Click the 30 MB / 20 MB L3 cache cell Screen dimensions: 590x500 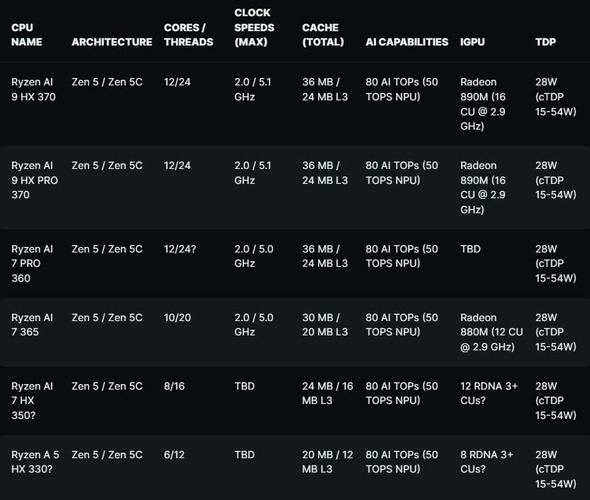click(325, 325)
